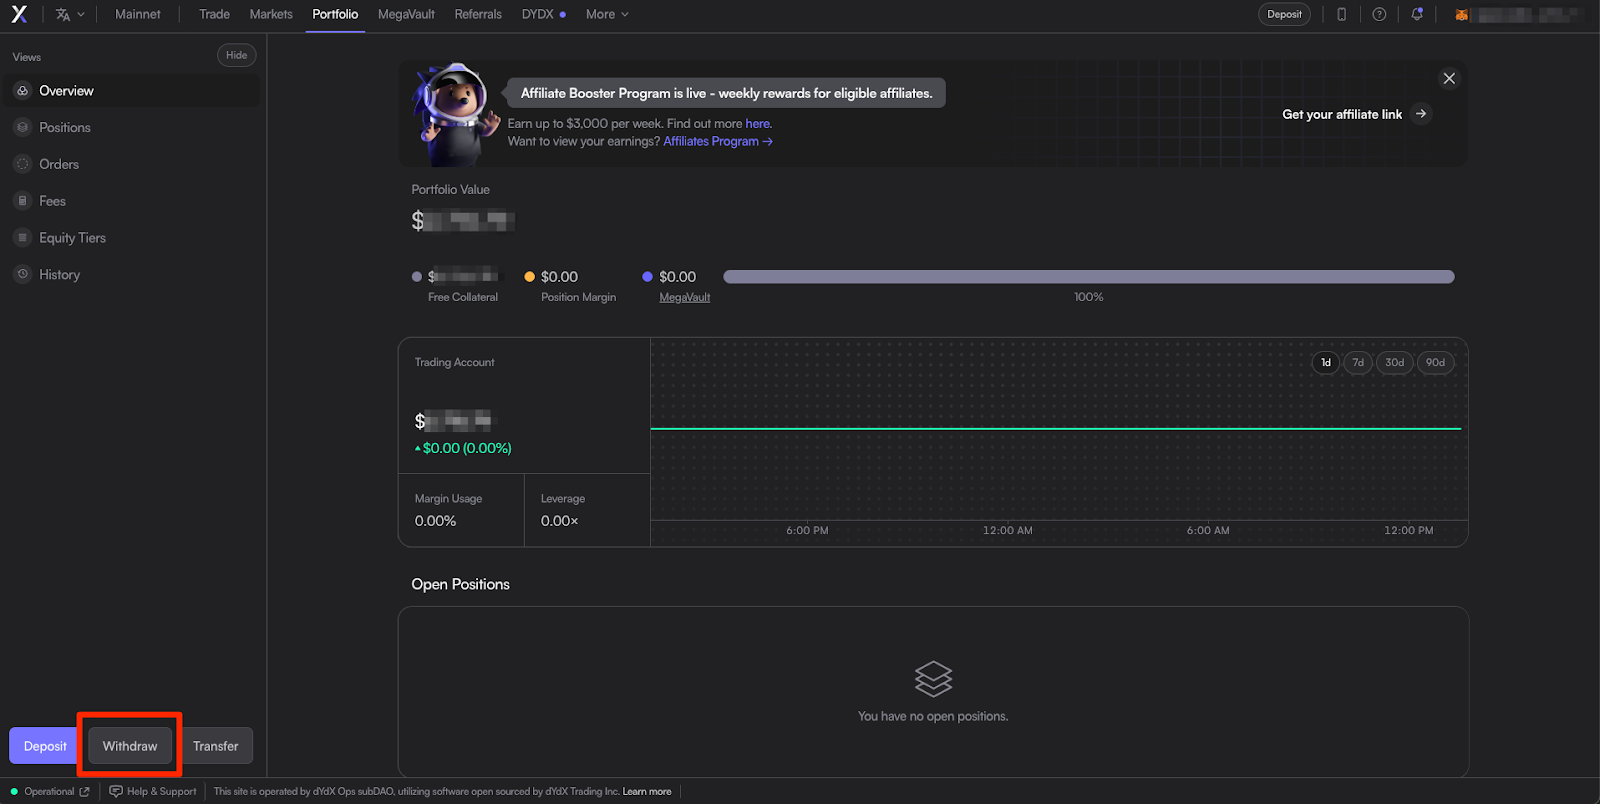Click the MegaVault purple dot
1600x804 pixels.
click(647, 277)
